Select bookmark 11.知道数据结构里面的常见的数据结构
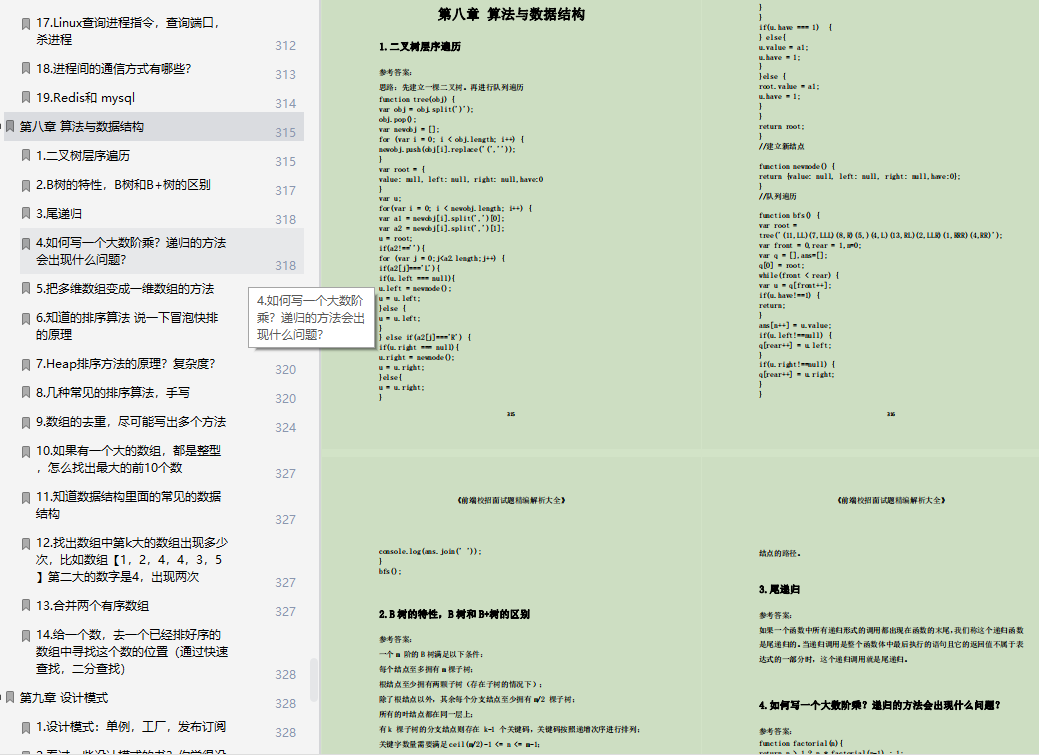 pyautogui.click(x=128, y=505)
